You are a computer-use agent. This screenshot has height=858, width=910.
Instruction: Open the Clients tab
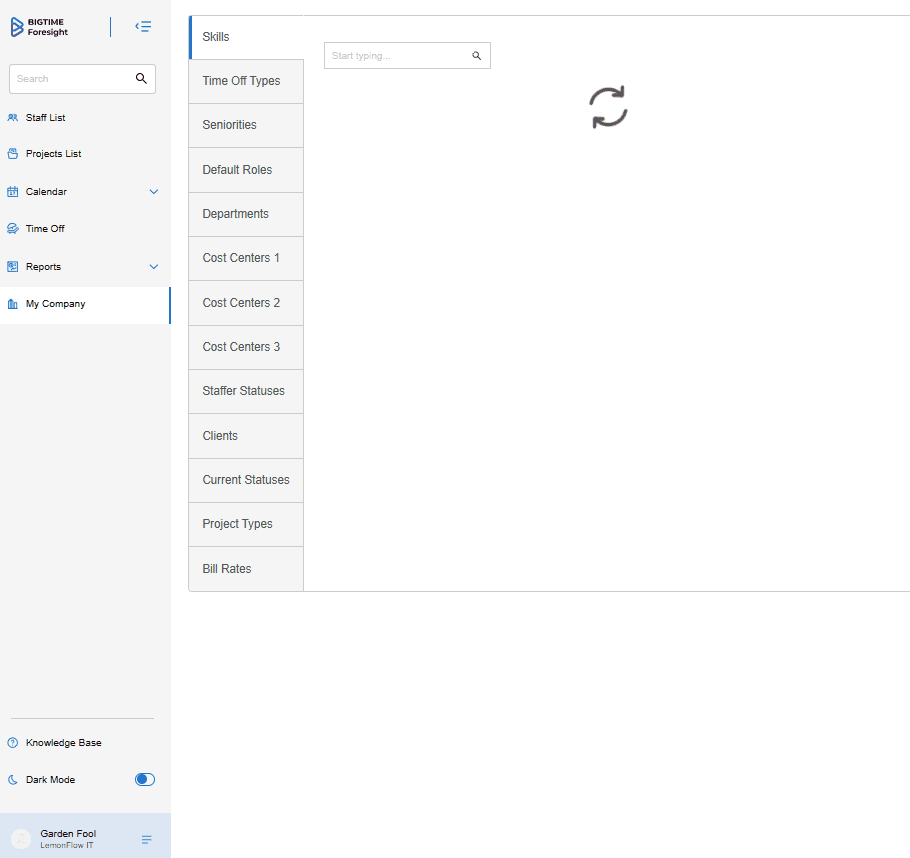[246, 436]
